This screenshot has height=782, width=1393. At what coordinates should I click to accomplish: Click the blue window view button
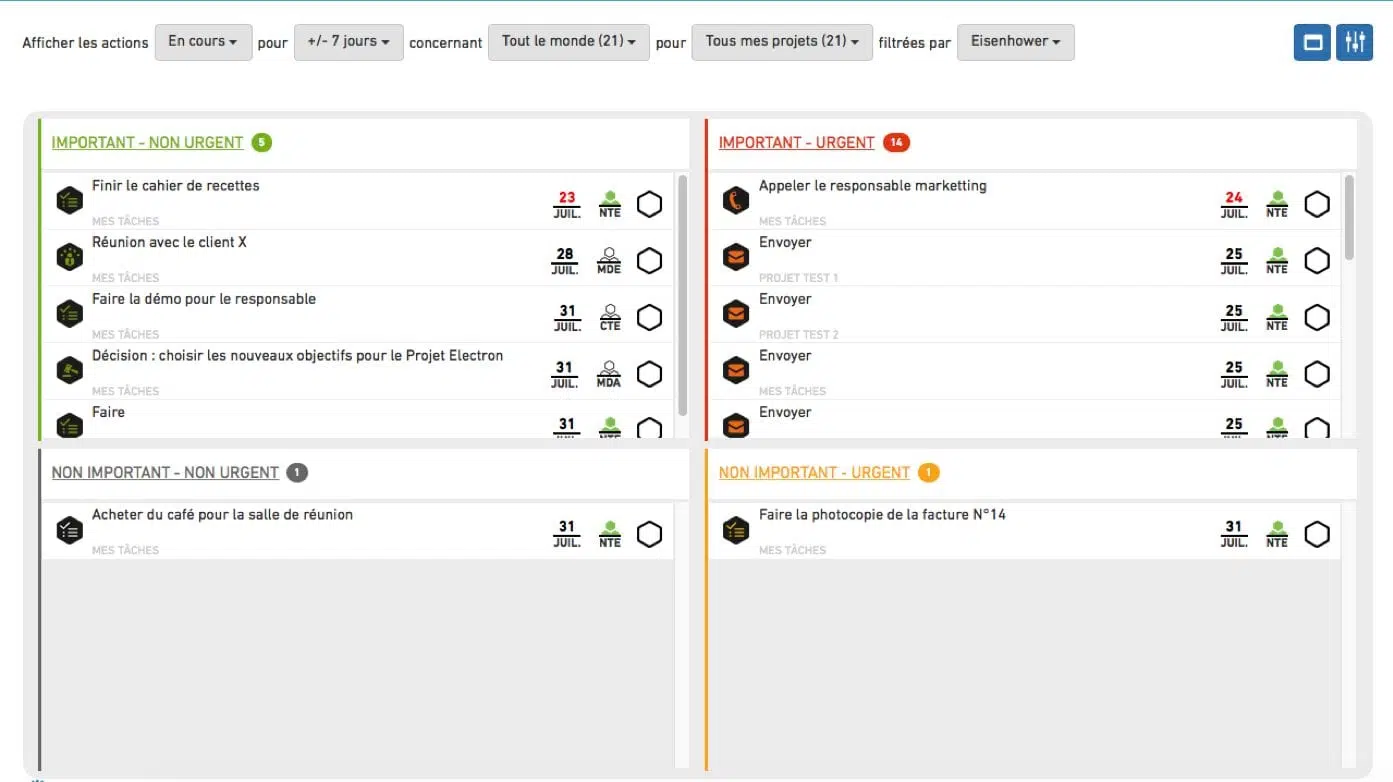pyautogui.click(x=1312, y=42)
